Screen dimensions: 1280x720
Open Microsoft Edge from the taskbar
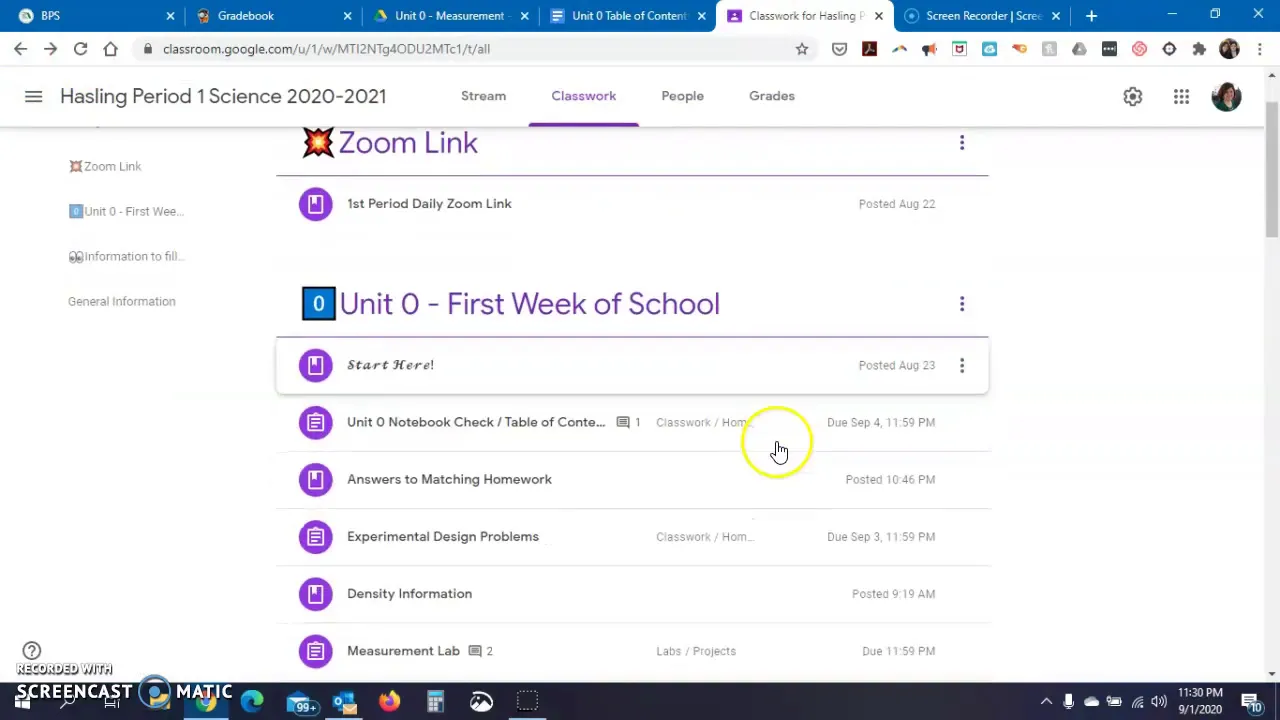pyautogui.click(x=252, y=702)
